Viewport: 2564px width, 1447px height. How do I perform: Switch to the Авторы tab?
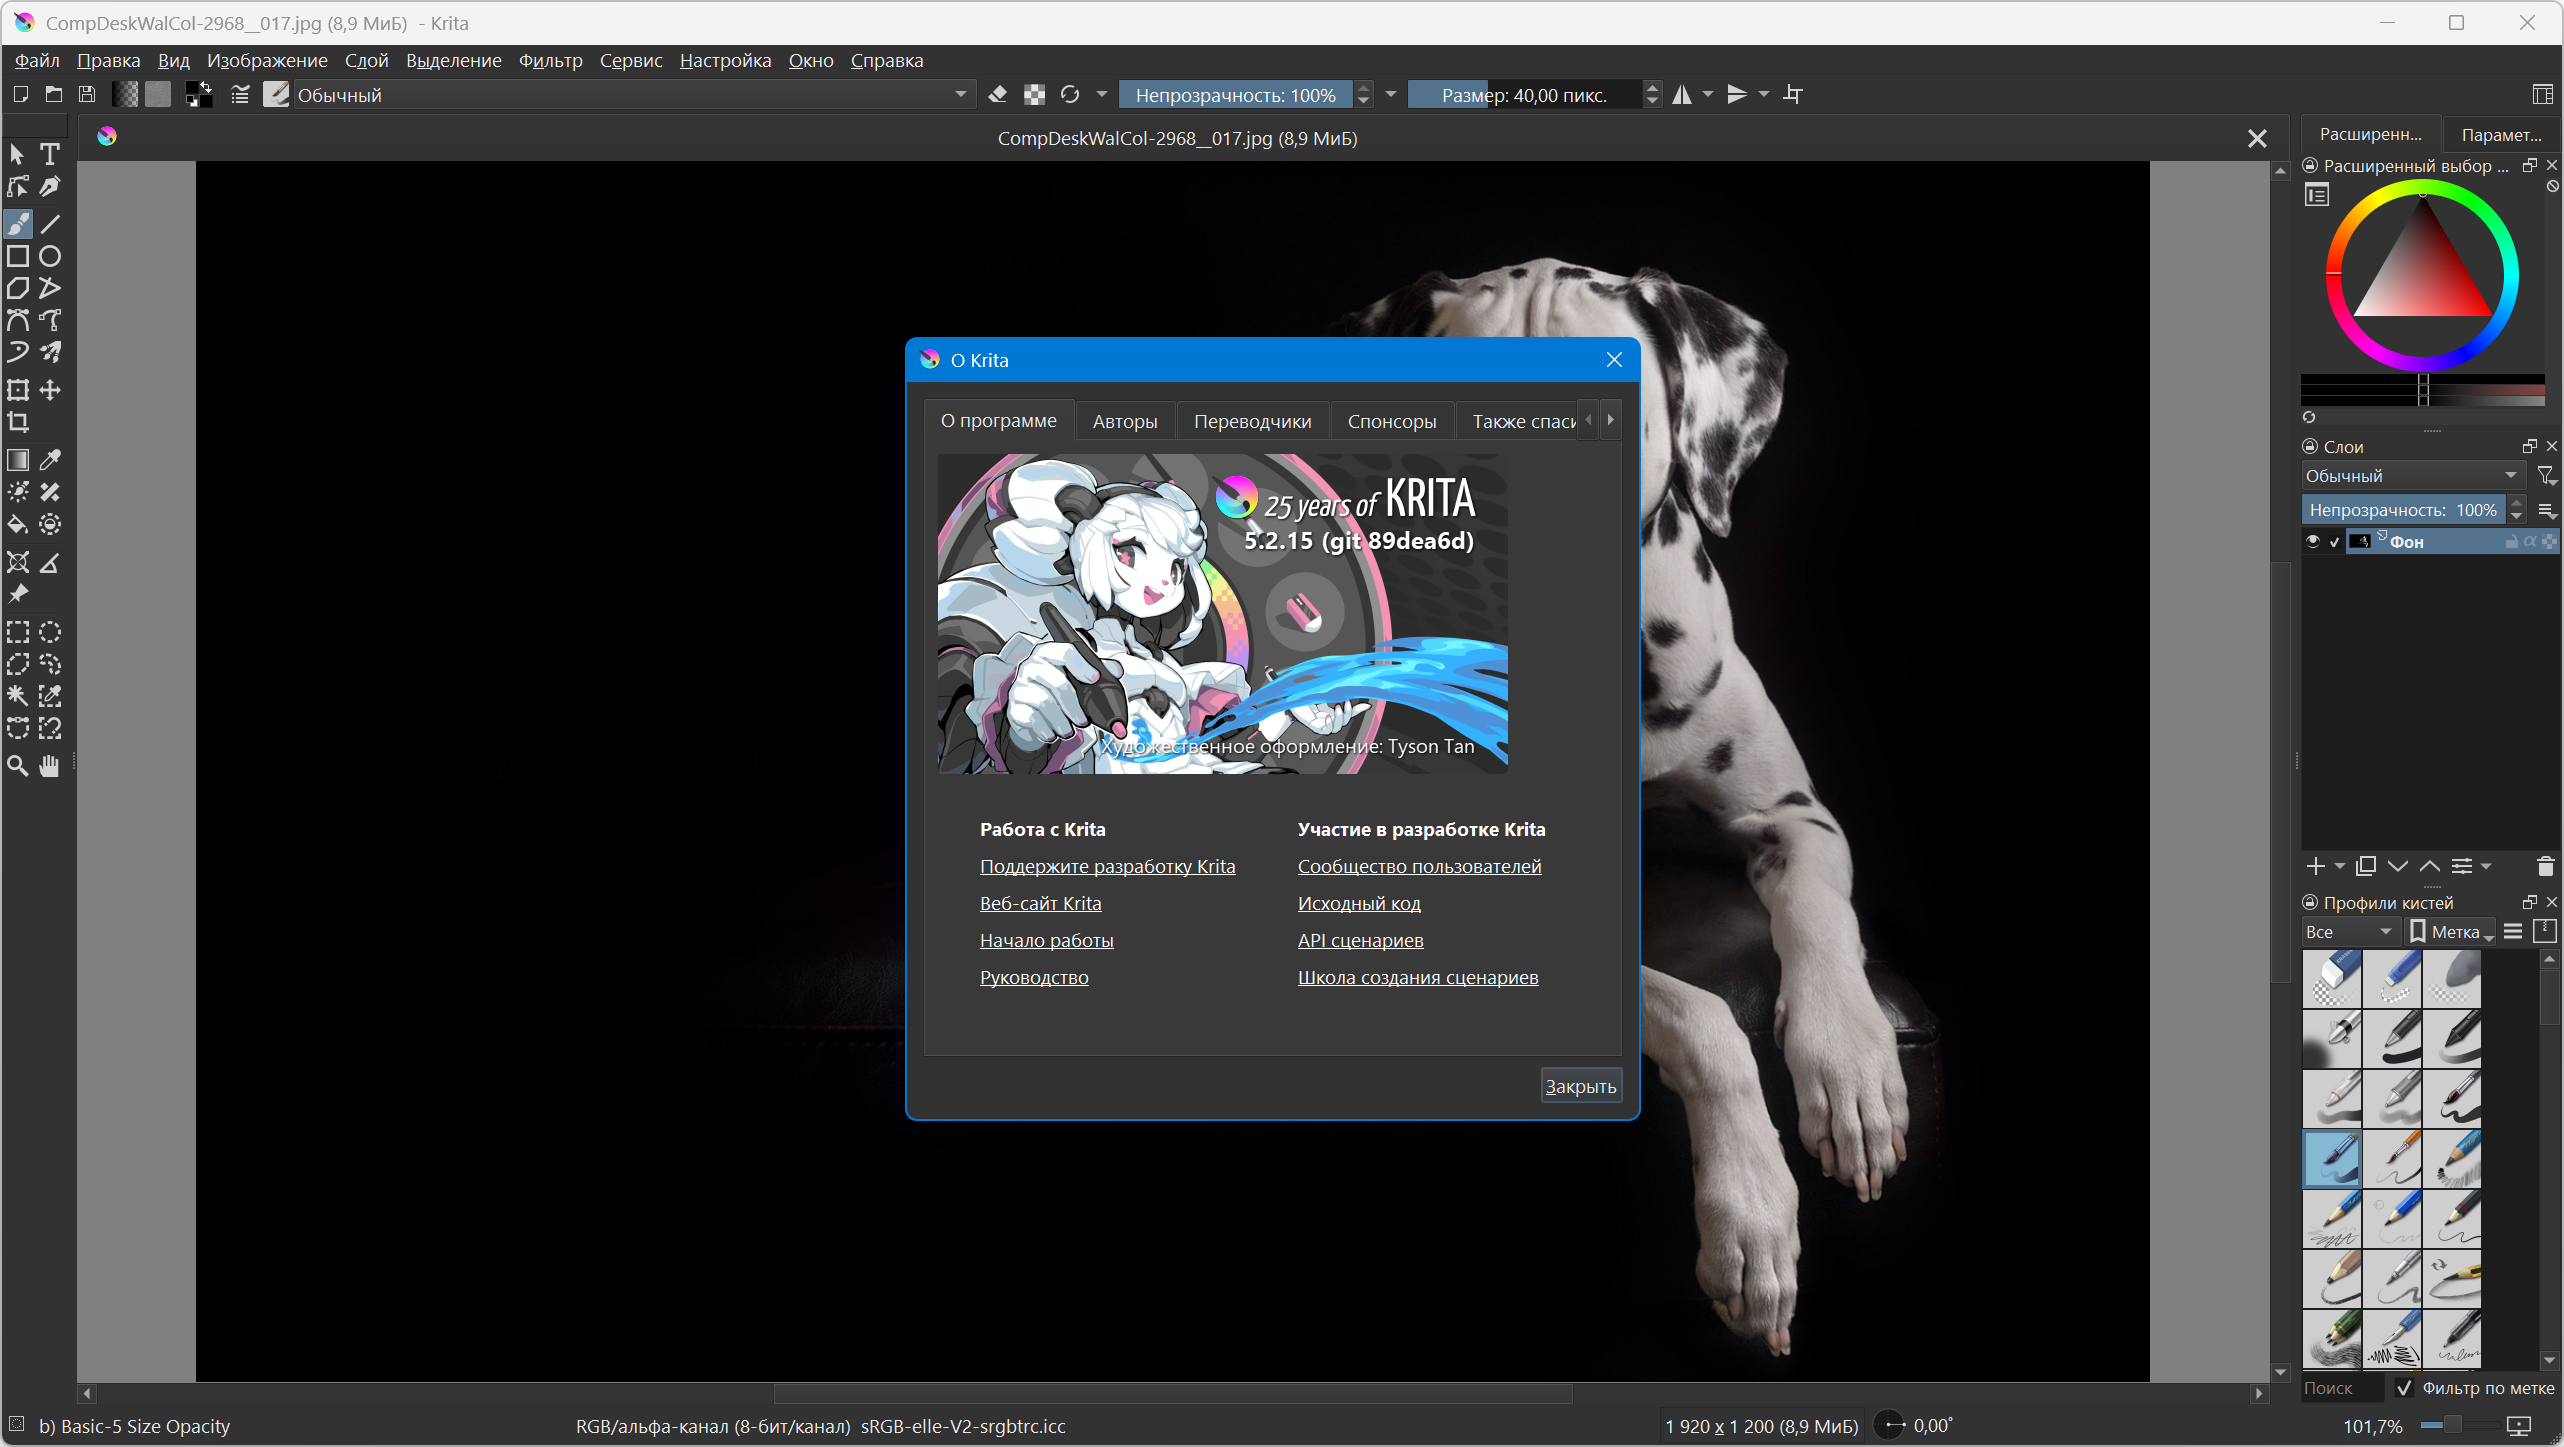[1124, 422]
